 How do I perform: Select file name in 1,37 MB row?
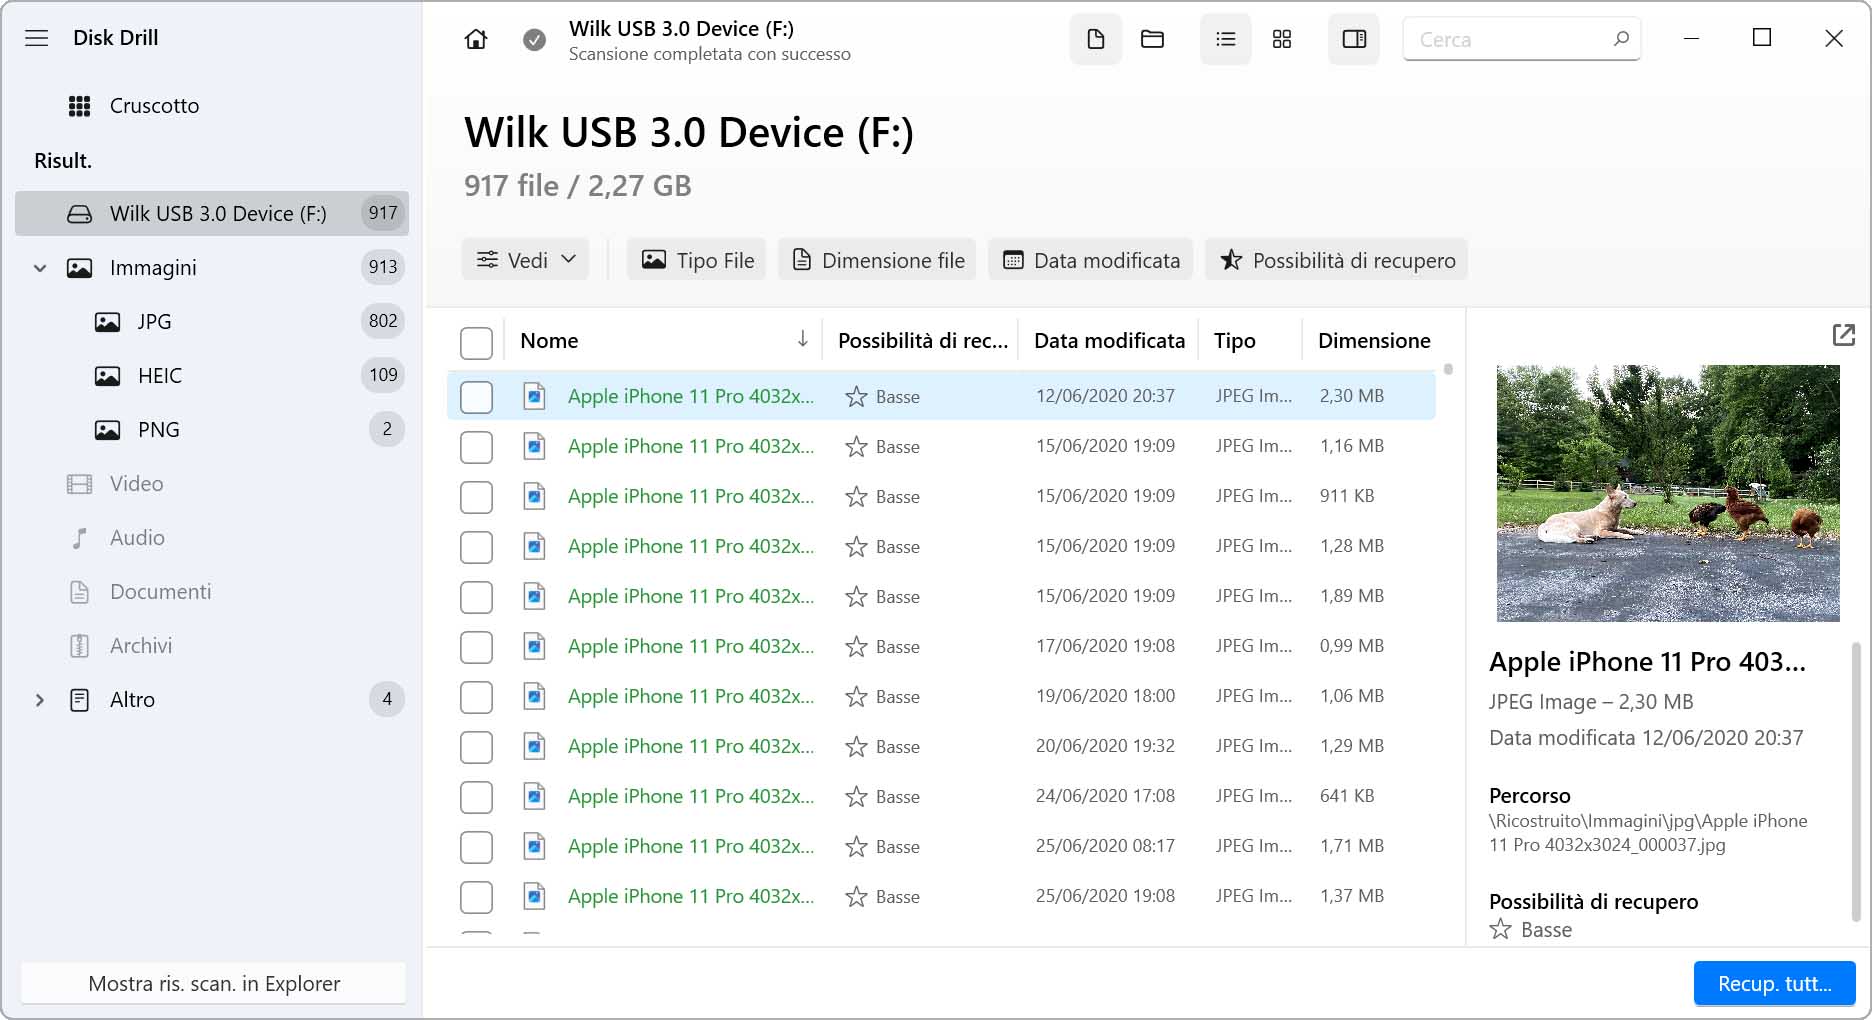click(x=691, y=897)
